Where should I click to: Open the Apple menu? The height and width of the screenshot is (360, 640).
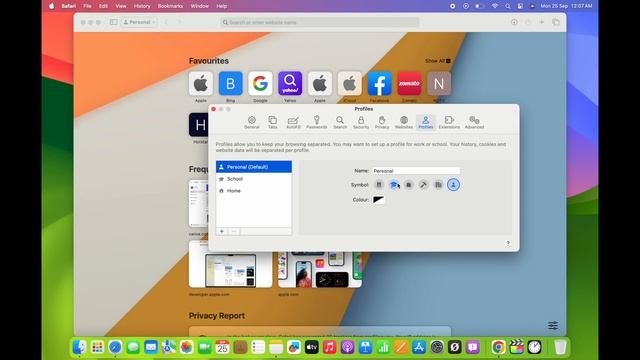point(51,6)
